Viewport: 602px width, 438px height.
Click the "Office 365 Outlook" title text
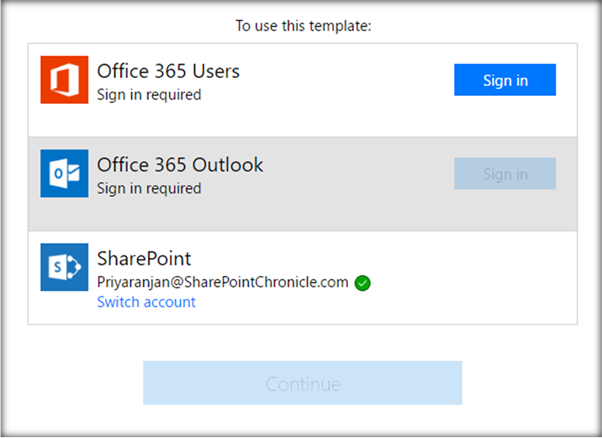point(180,164)
